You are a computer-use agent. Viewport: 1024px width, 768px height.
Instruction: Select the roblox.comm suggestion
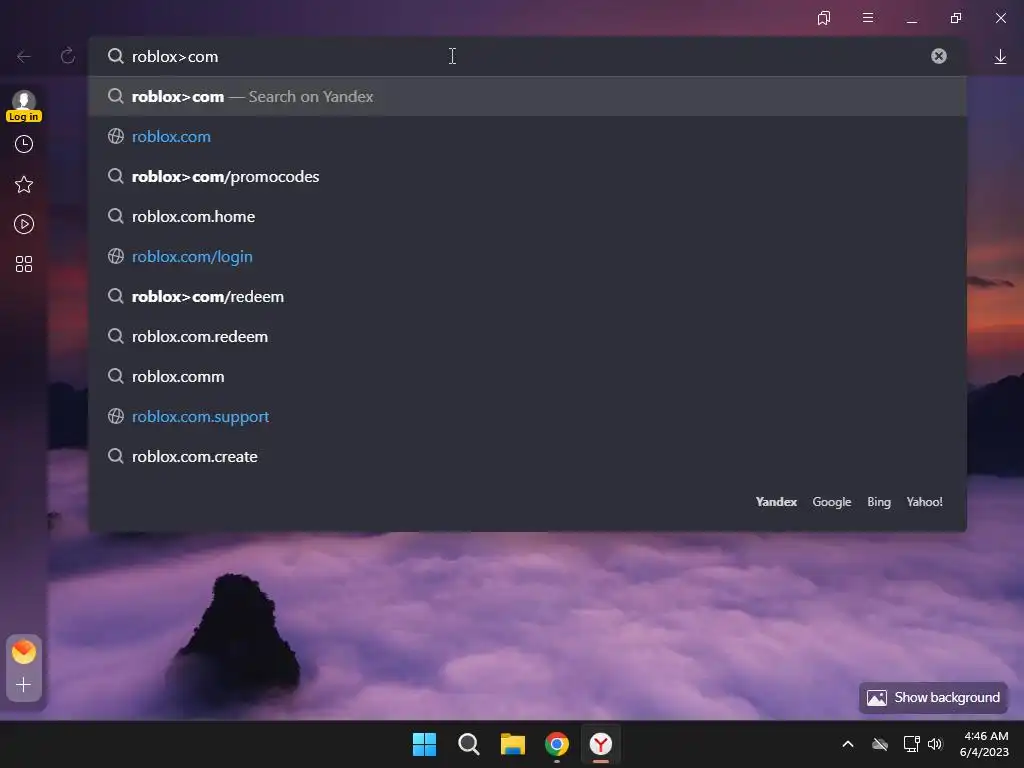[x=528, y=376]
